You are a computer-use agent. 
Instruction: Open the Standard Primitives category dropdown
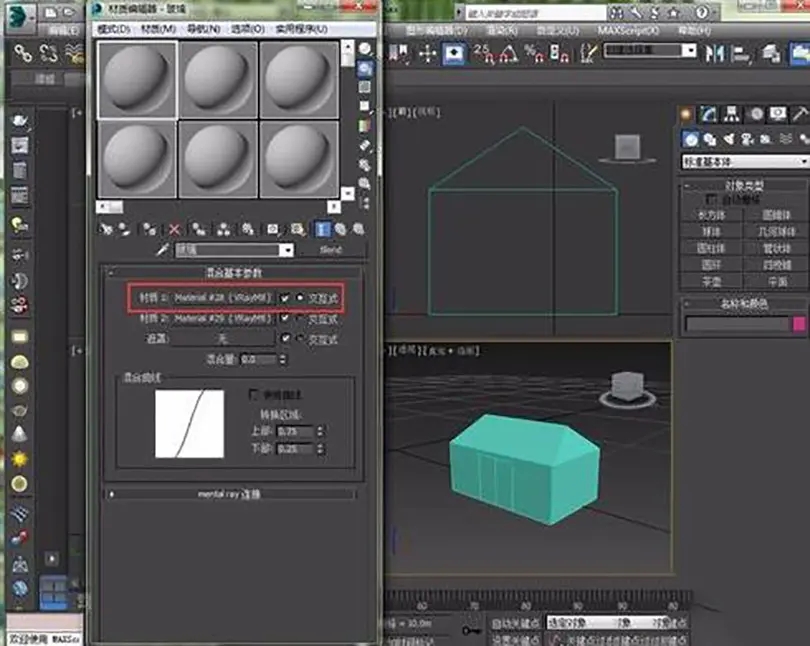coord(745,162)
